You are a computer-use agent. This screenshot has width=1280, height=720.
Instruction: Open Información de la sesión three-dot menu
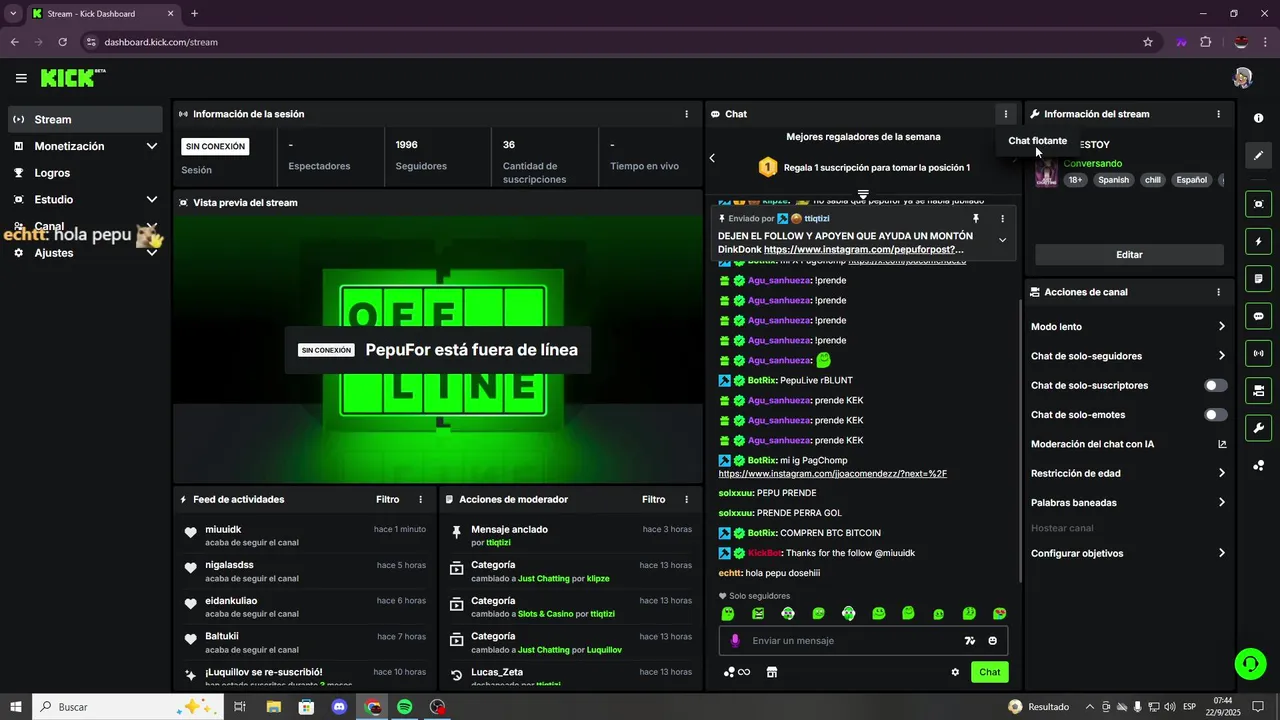coord(686,114)
